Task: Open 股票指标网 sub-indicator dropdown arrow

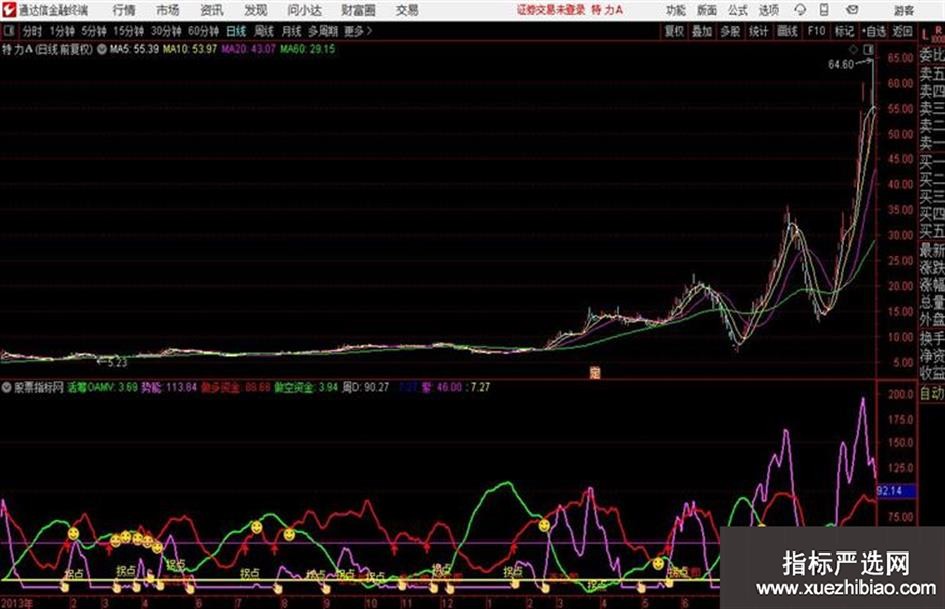Action: point(6,387)
